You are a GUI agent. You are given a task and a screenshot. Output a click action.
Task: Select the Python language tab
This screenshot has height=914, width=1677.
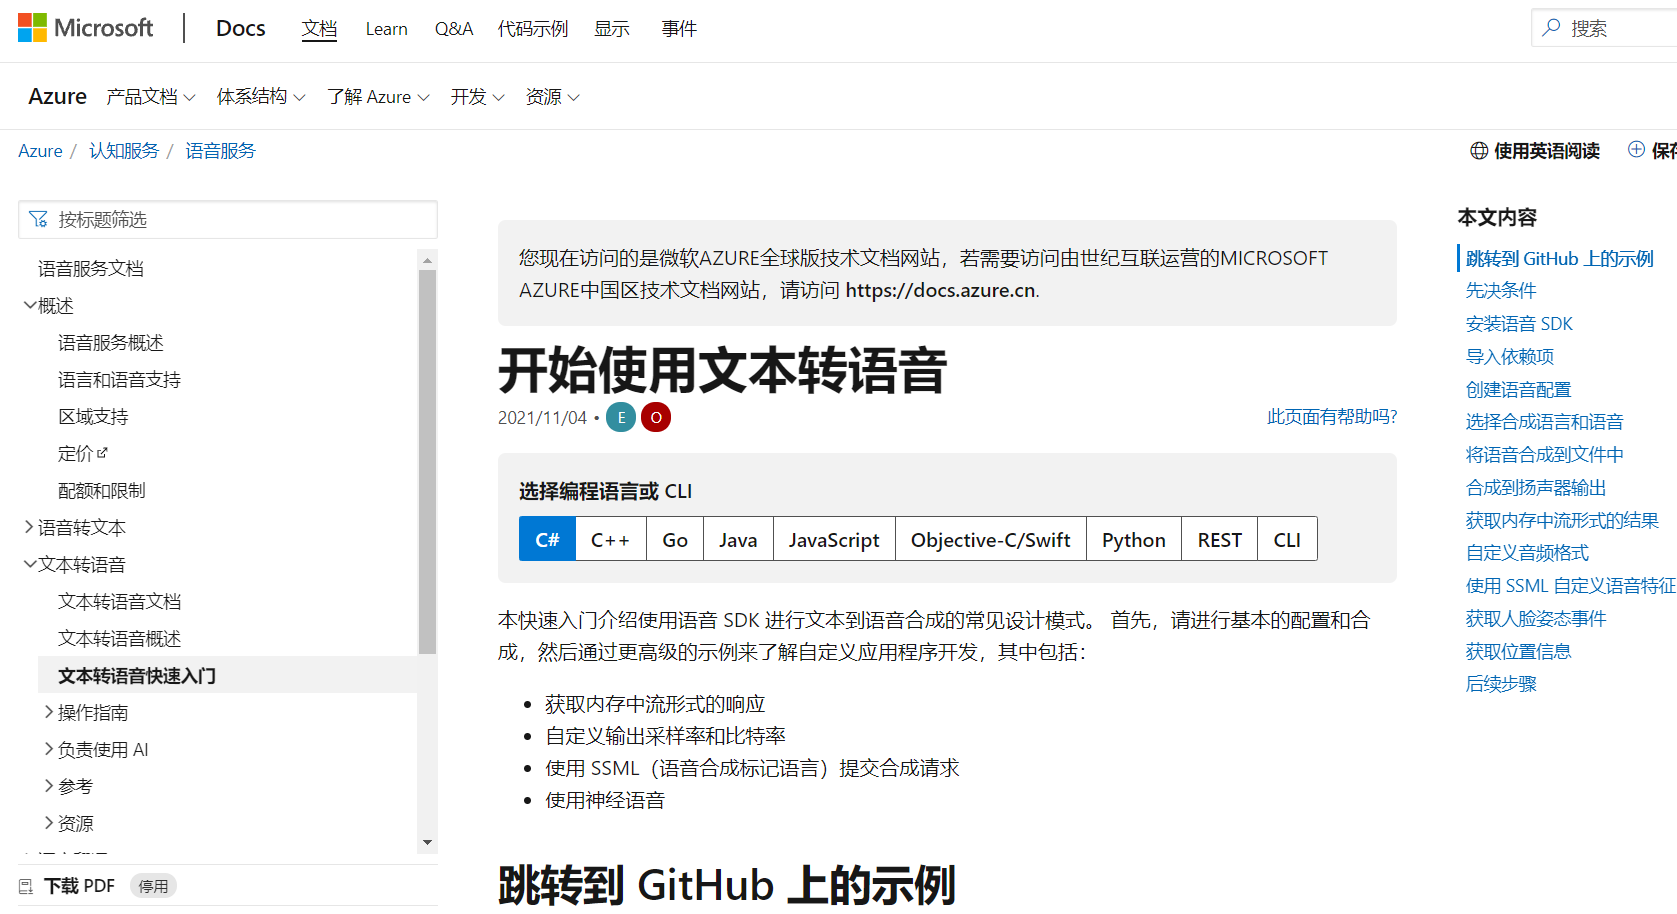pyautogui.click(x=1134, y=539)
